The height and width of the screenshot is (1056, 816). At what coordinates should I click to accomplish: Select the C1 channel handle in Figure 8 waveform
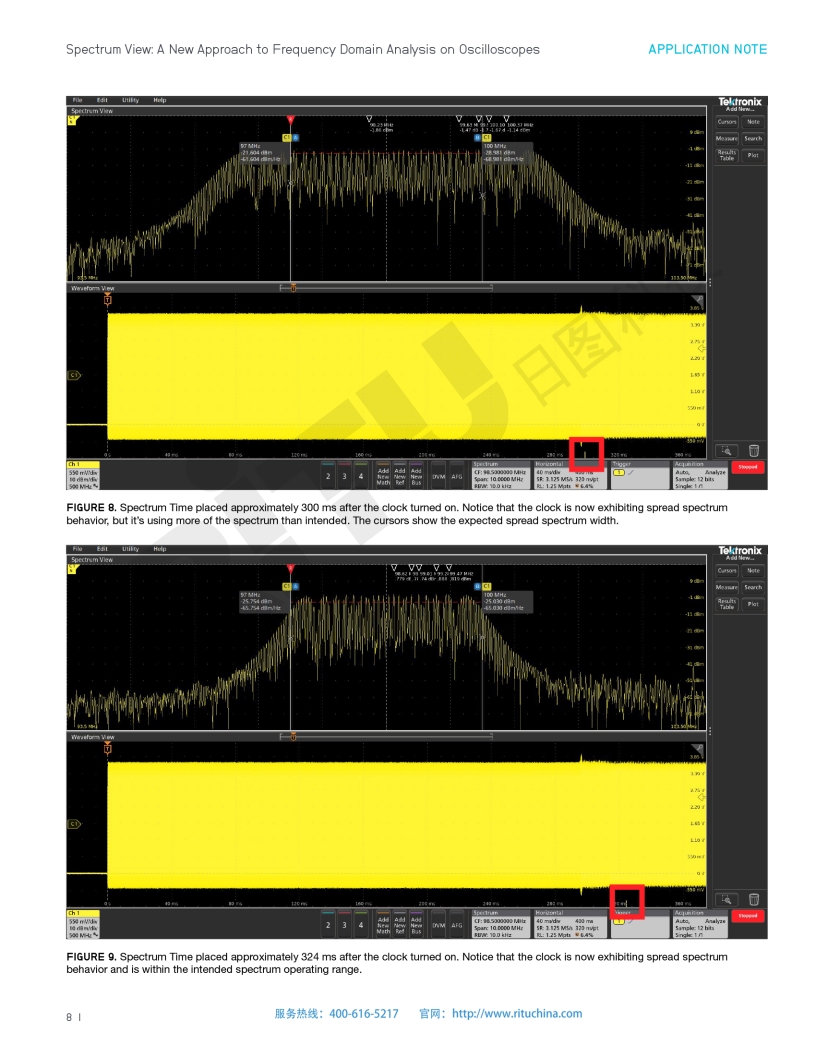73,375
